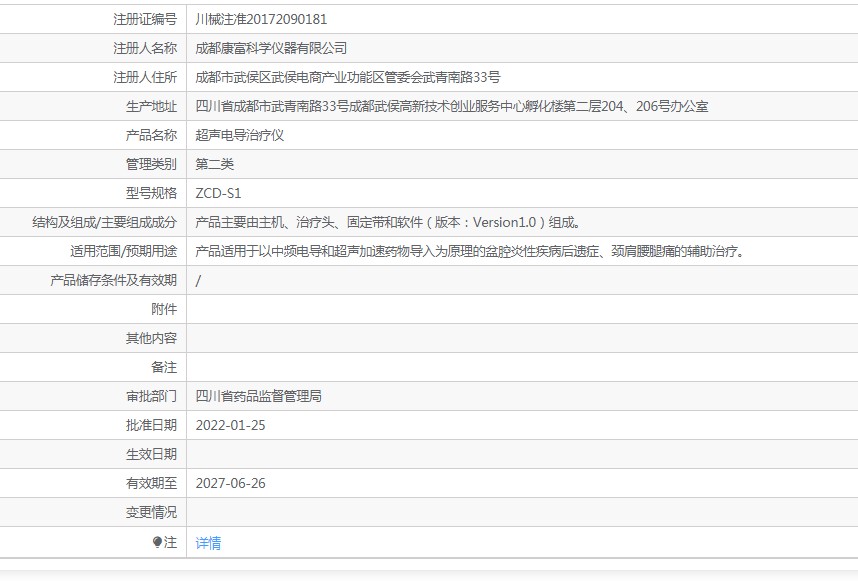The image size is (858, 581).
Task: Click the 生产地址 label
Action: (152, 106)
